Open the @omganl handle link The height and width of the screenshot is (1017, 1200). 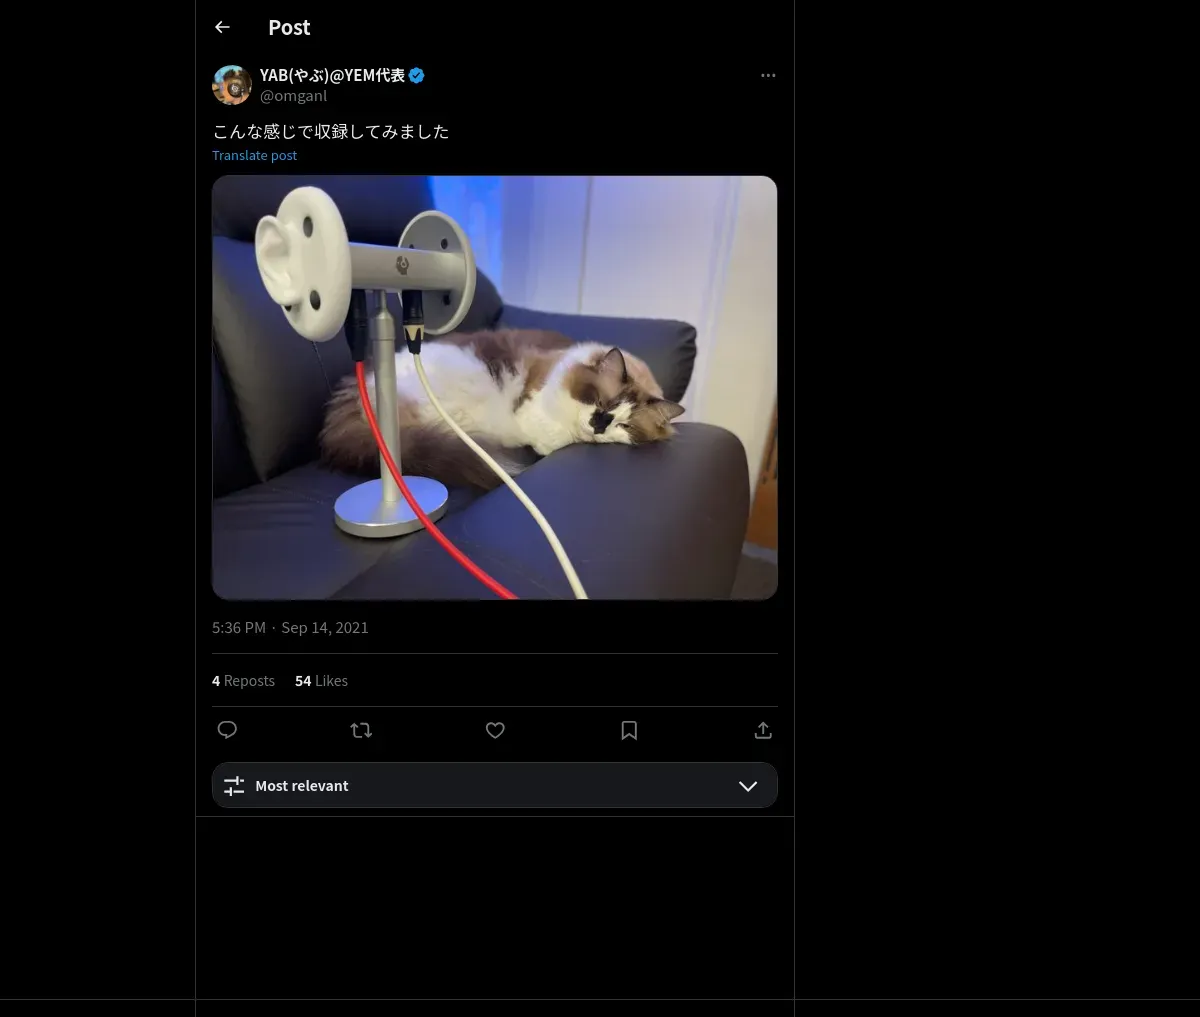click(x=293, y=96)
